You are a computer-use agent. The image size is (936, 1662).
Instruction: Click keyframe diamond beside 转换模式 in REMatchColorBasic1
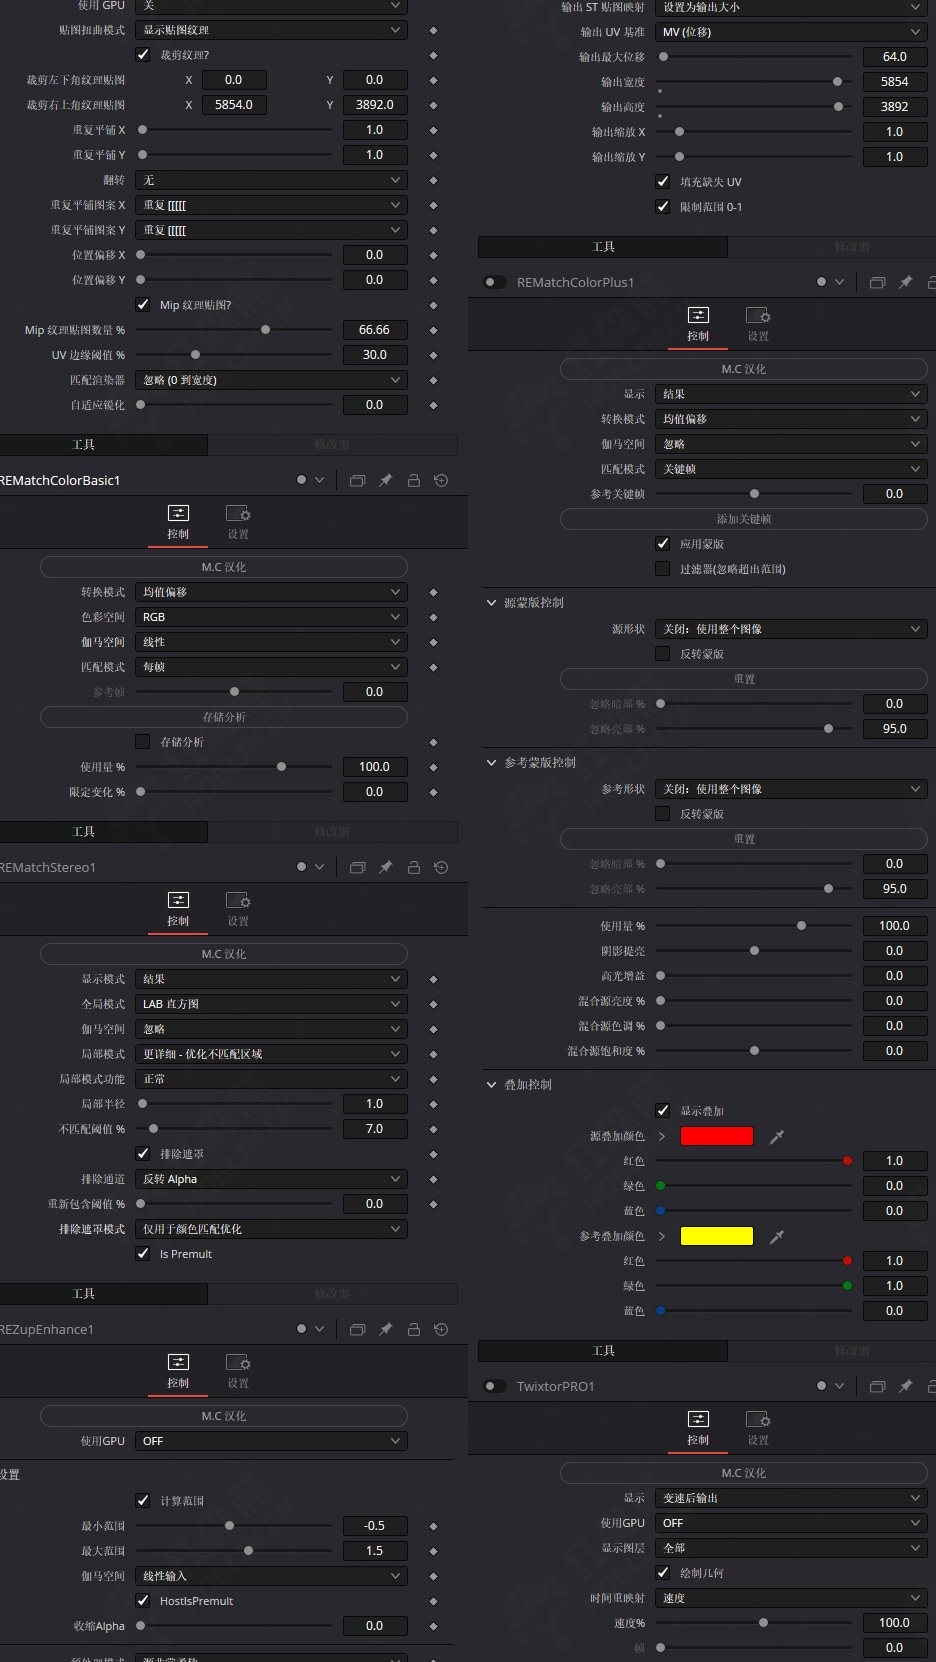433,592
